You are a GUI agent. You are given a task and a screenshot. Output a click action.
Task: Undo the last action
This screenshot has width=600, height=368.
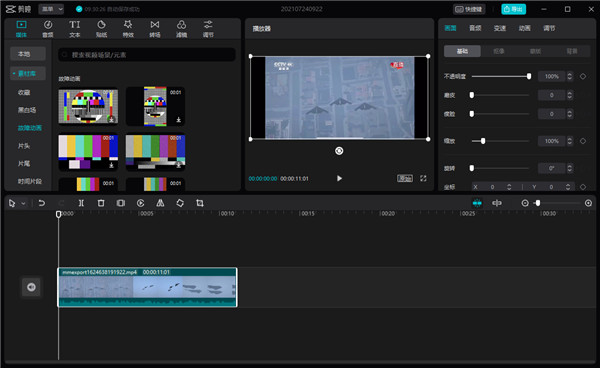[x=41, y=203]
